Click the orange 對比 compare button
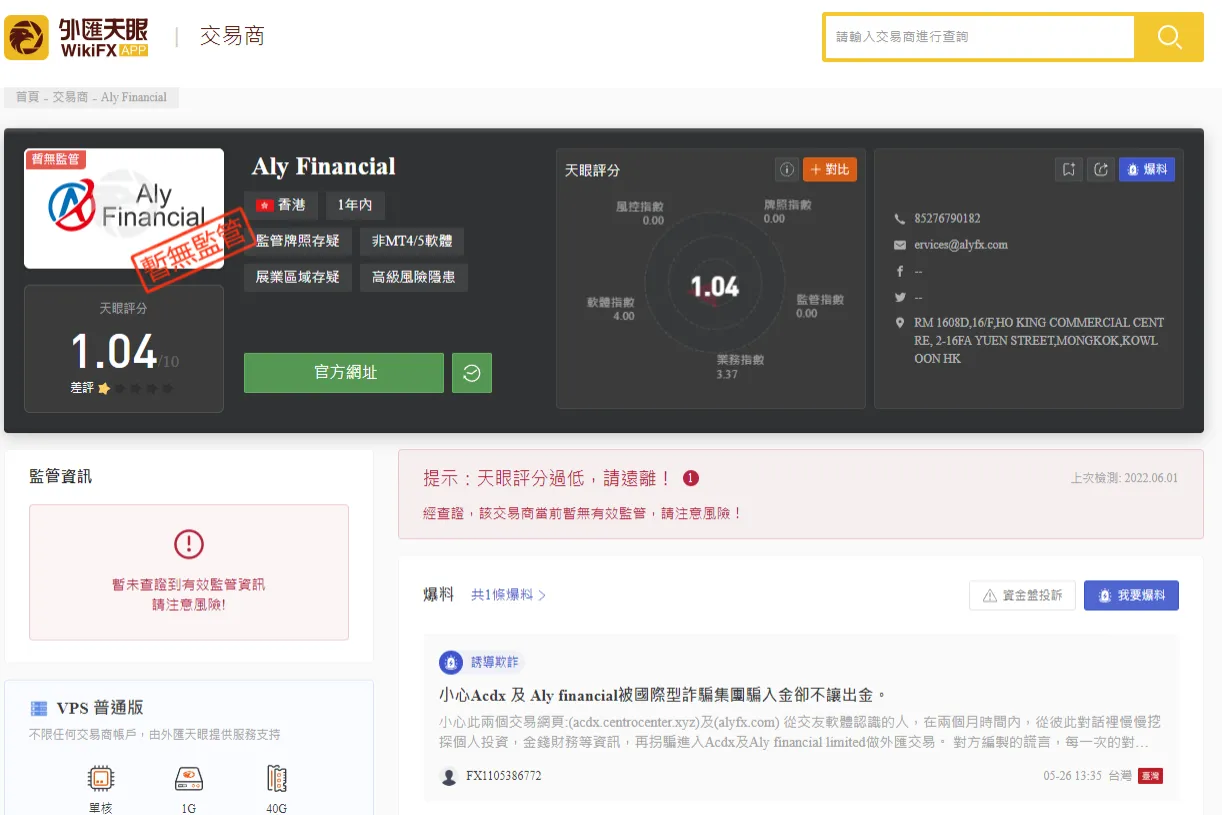Screen dimensions: 1222x815 coord(830,169)
